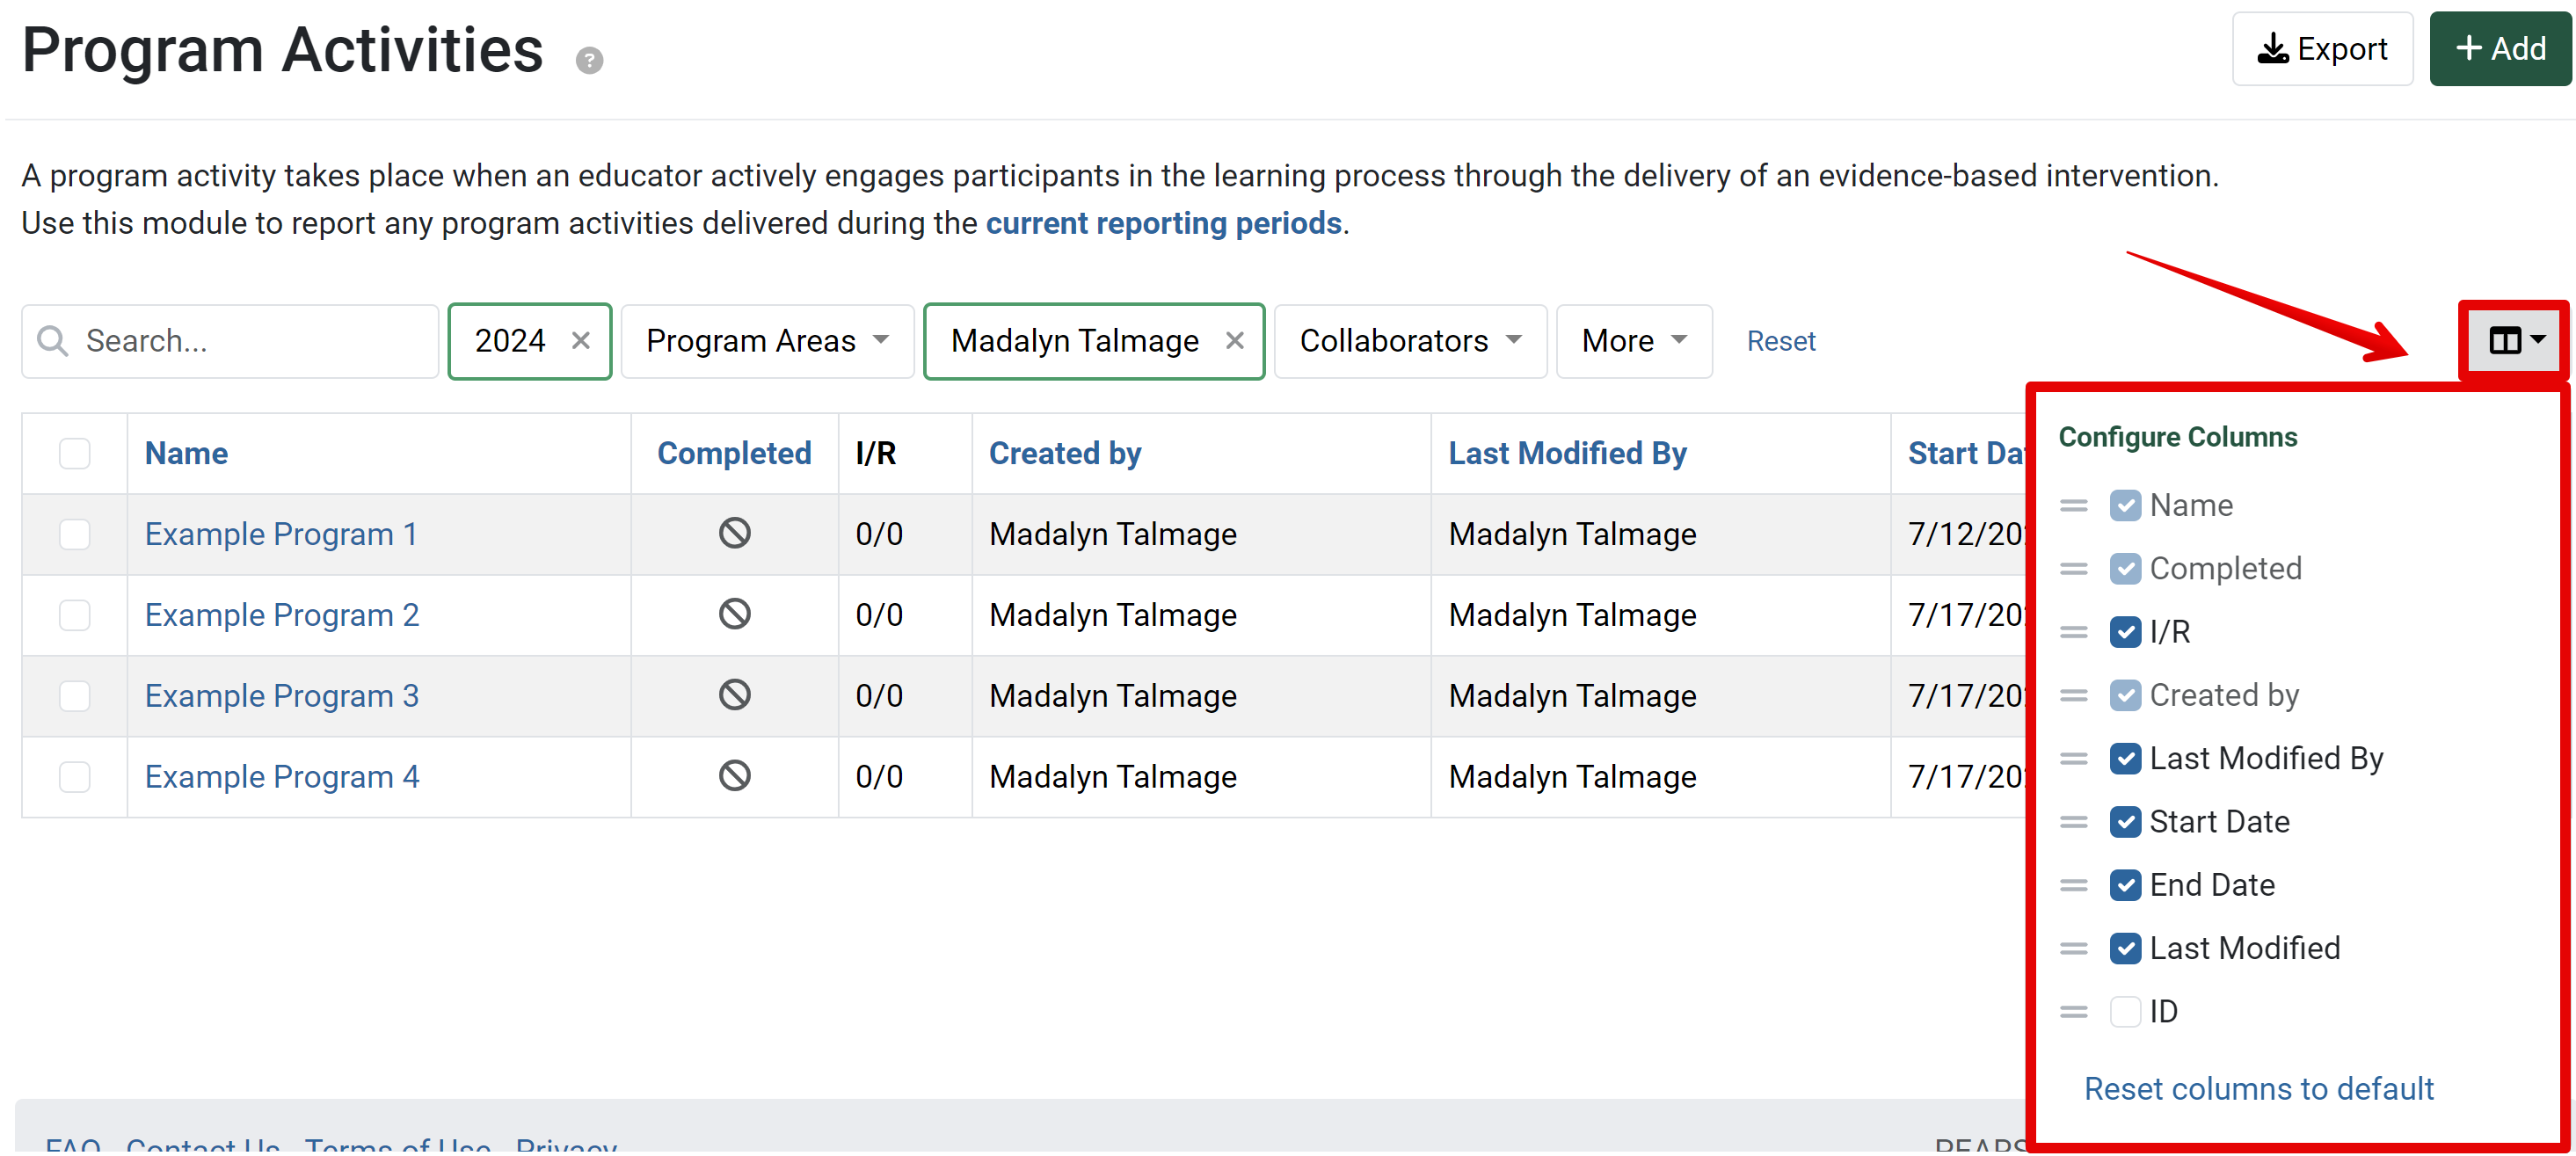Open Example Program 2 link
Viewport: 2576px width, 1156px height.
coord(281,615)
